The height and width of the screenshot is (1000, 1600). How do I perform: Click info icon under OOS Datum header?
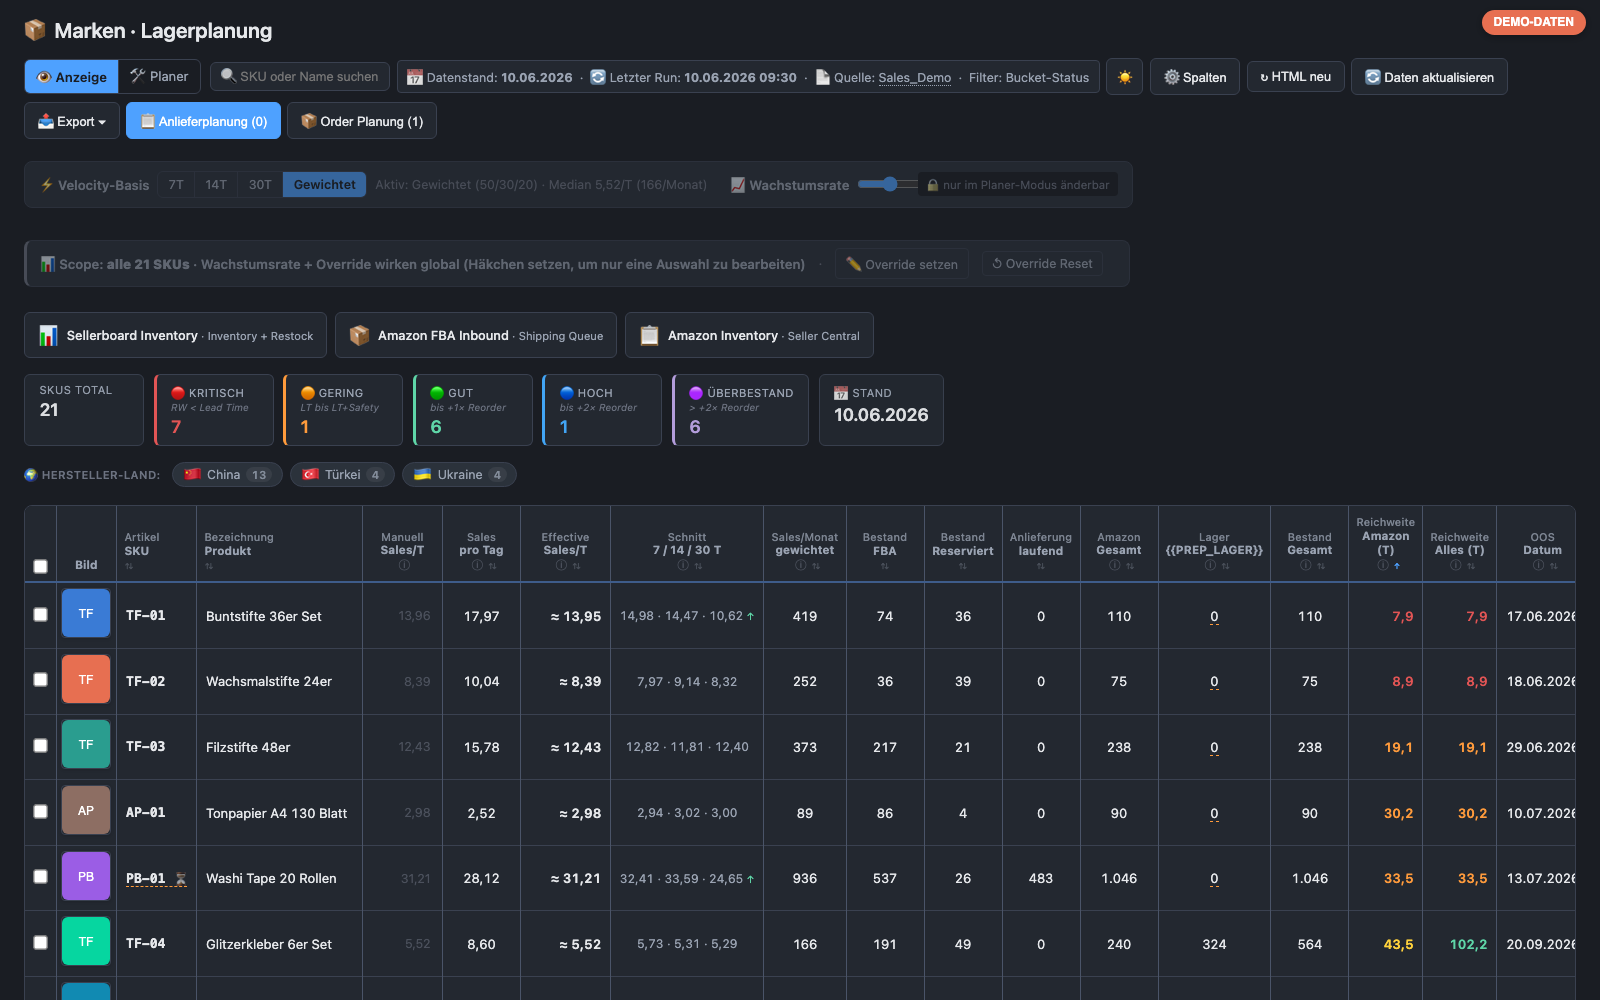(x=1537, y=565)
